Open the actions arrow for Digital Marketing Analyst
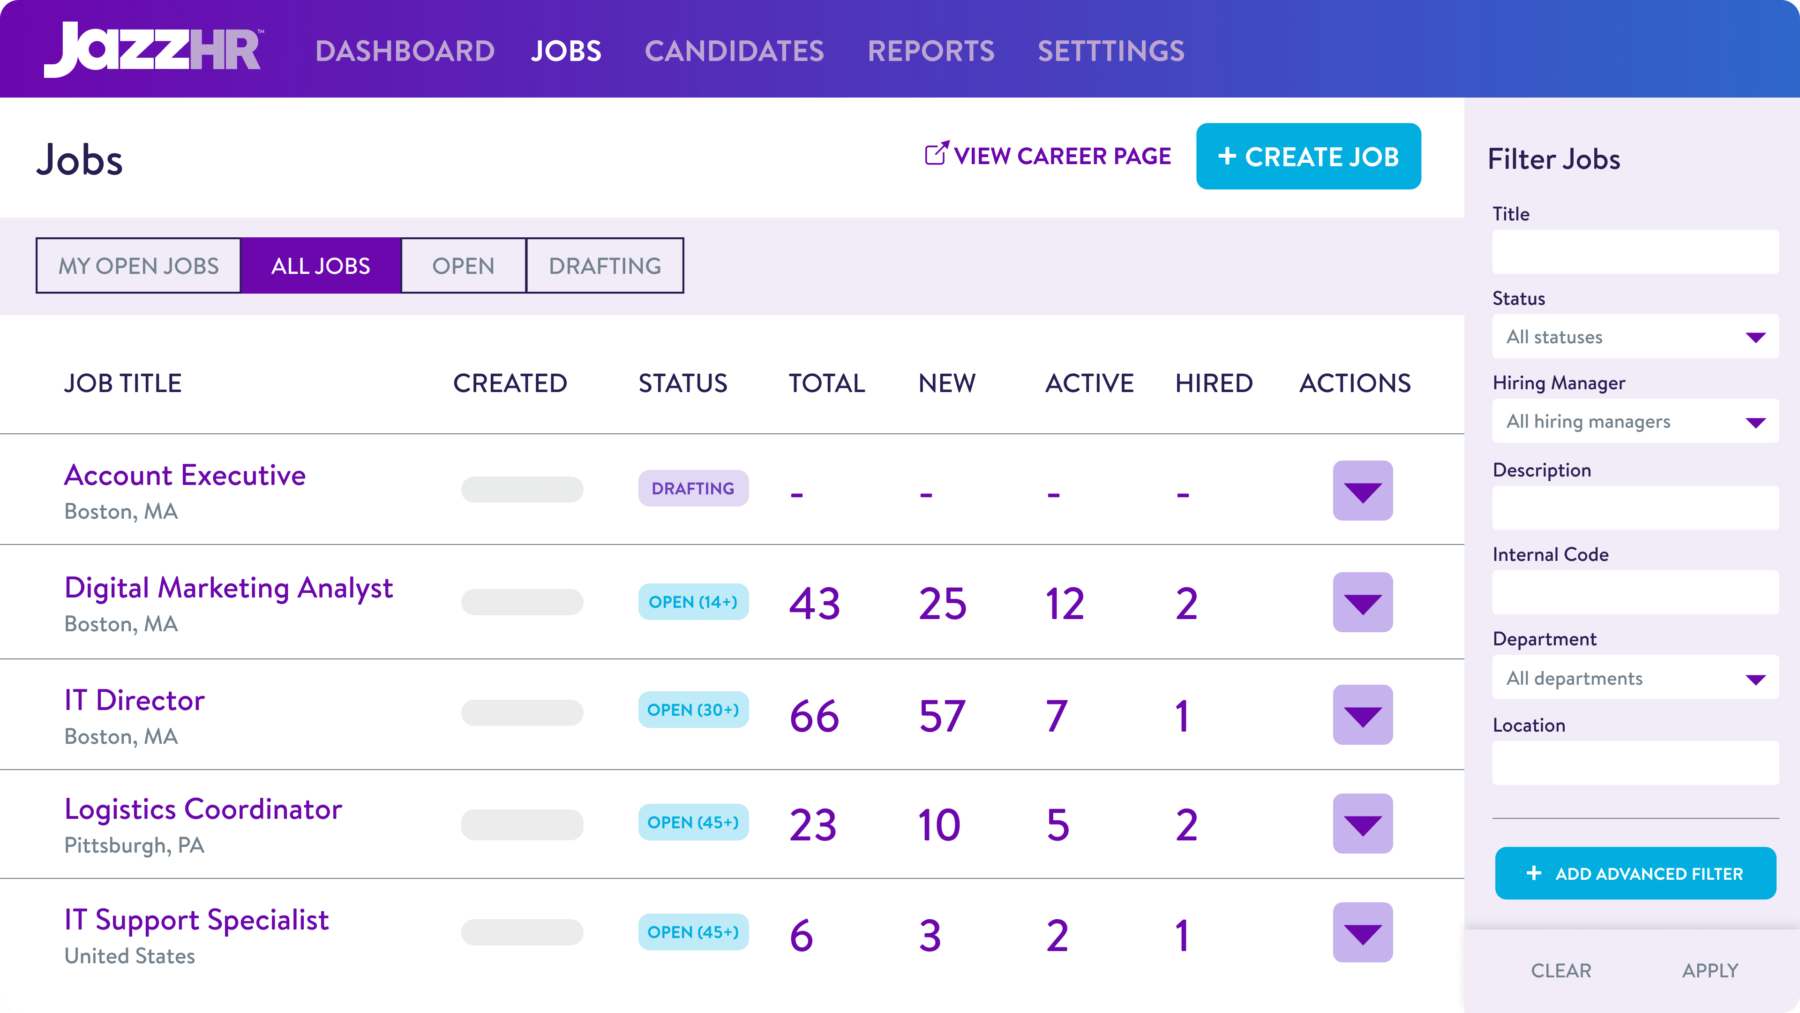1800x1013 pixels. (x=1363, y=602)
